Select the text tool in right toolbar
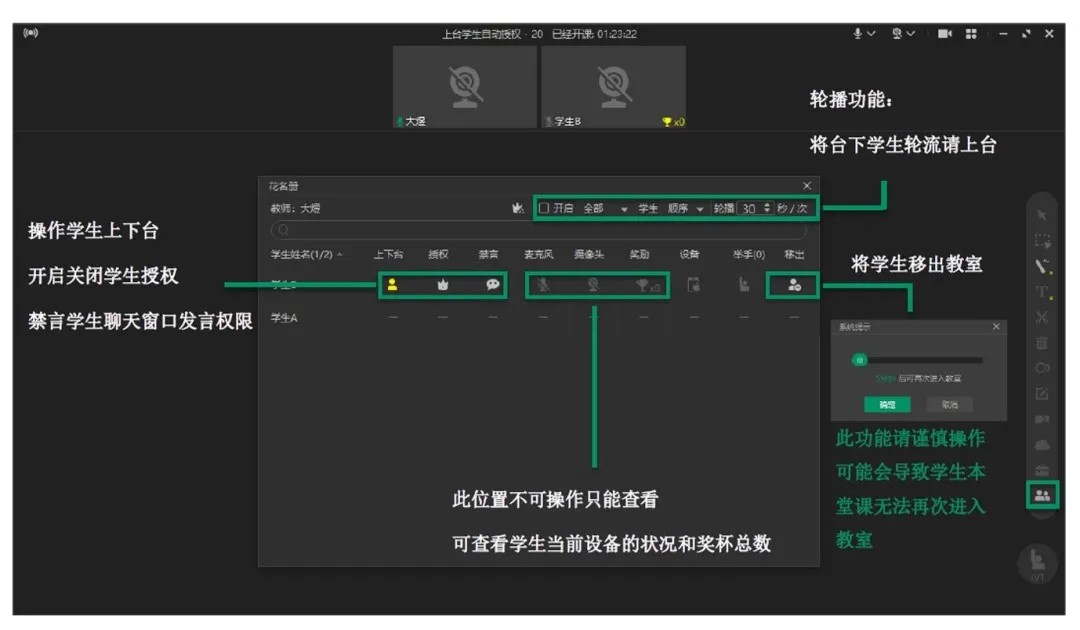Screen dimensions: 1080x630 pos(1042,292)
